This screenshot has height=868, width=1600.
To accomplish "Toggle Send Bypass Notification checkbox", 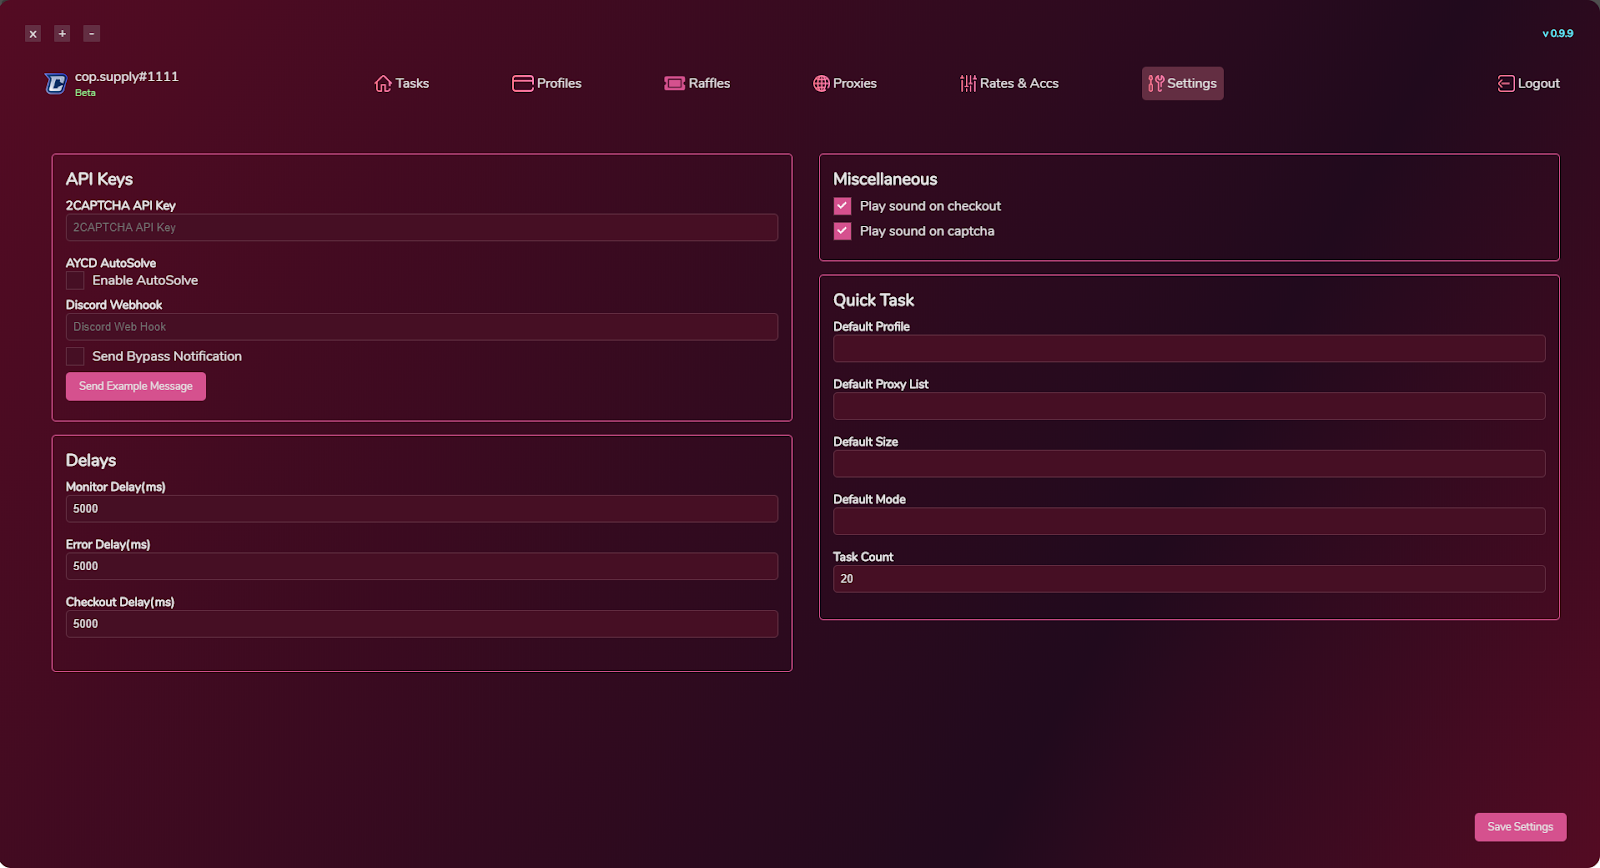I will click(75, 357).
